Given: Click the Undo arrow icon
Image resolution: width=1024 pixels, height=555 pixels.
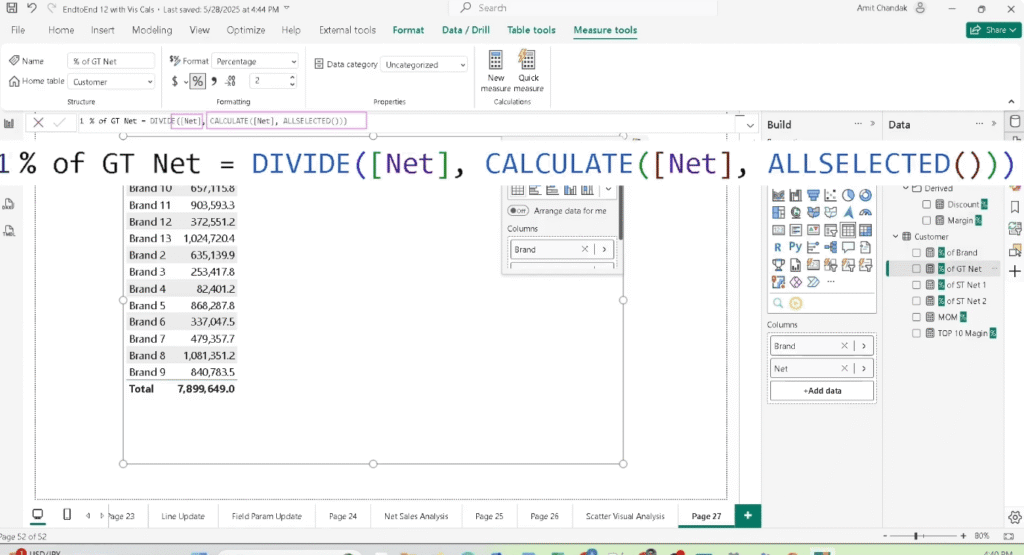Looking at the screenshot, I should pos(31,8).
